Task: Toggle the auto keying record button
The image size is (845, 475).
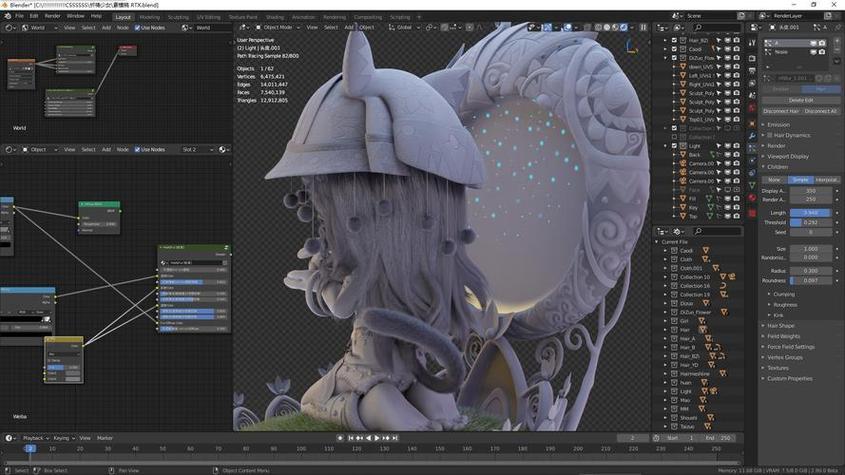Action: click(x=340, y=438)
